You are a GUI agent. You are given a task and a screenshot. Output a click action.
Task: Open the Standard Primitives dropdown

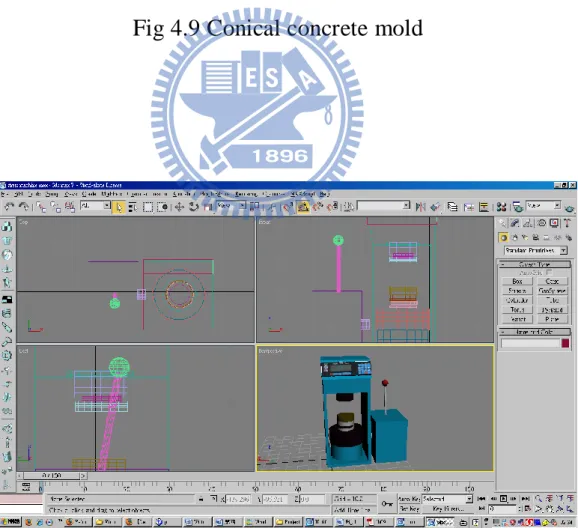535,250
